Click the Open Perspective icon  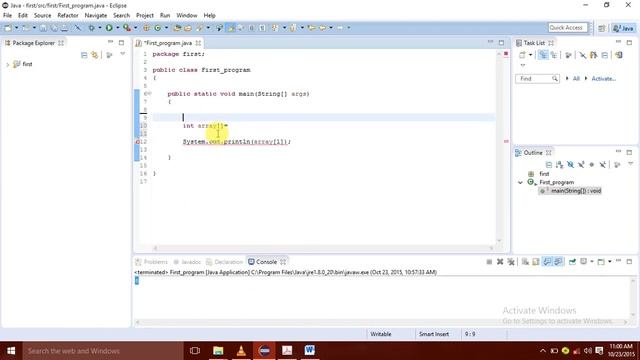pyautogui.click(x=602, y=28)
